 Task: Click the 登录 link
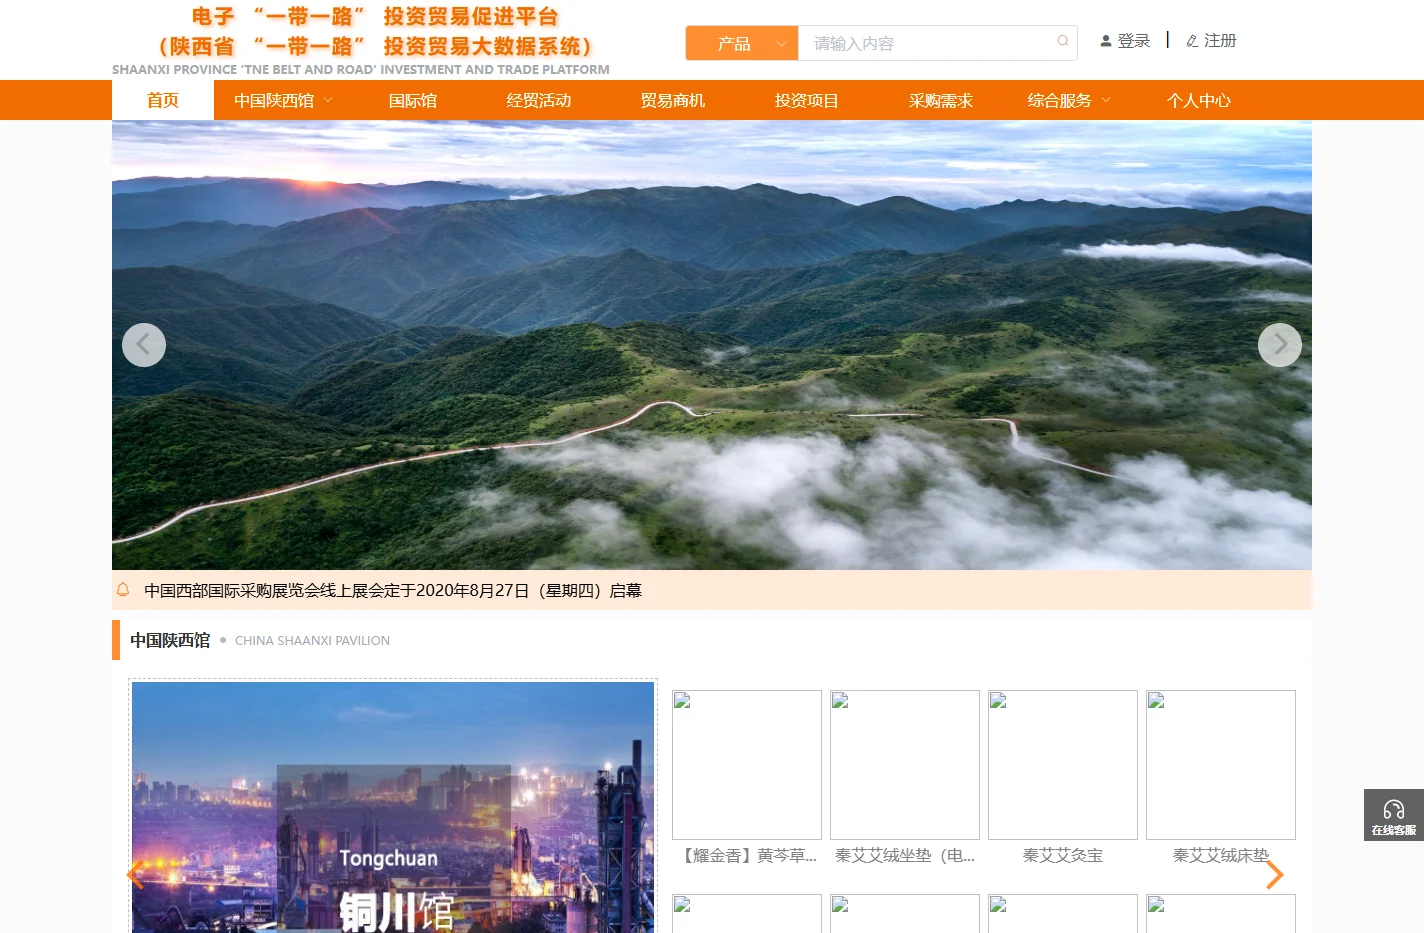pos(1134,41)
